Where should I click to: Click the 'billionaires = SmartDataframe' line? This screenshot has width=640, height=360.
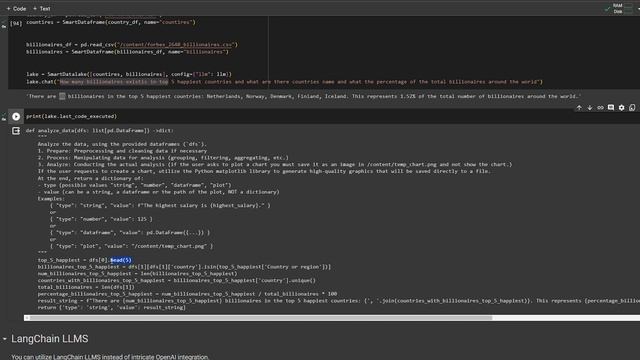tap(127, 52)
